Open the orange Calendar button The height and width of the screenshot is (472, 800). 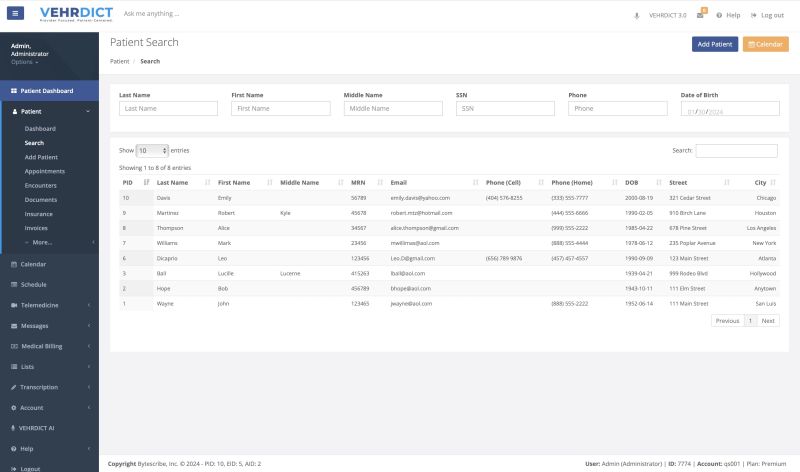click(765, 44)
